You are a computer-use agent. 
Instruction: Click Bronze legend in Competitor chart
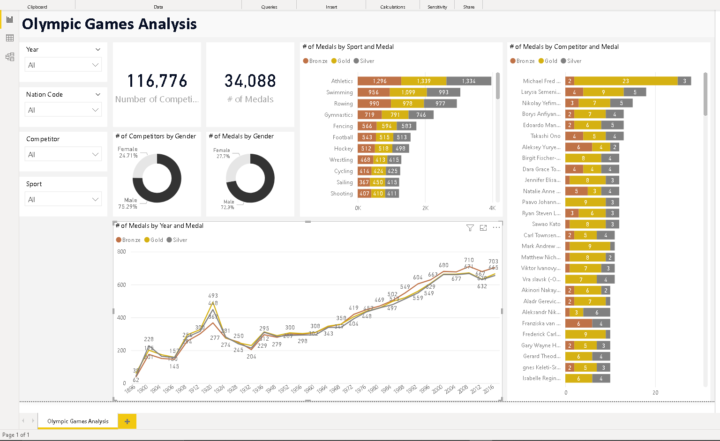(522, 61)
